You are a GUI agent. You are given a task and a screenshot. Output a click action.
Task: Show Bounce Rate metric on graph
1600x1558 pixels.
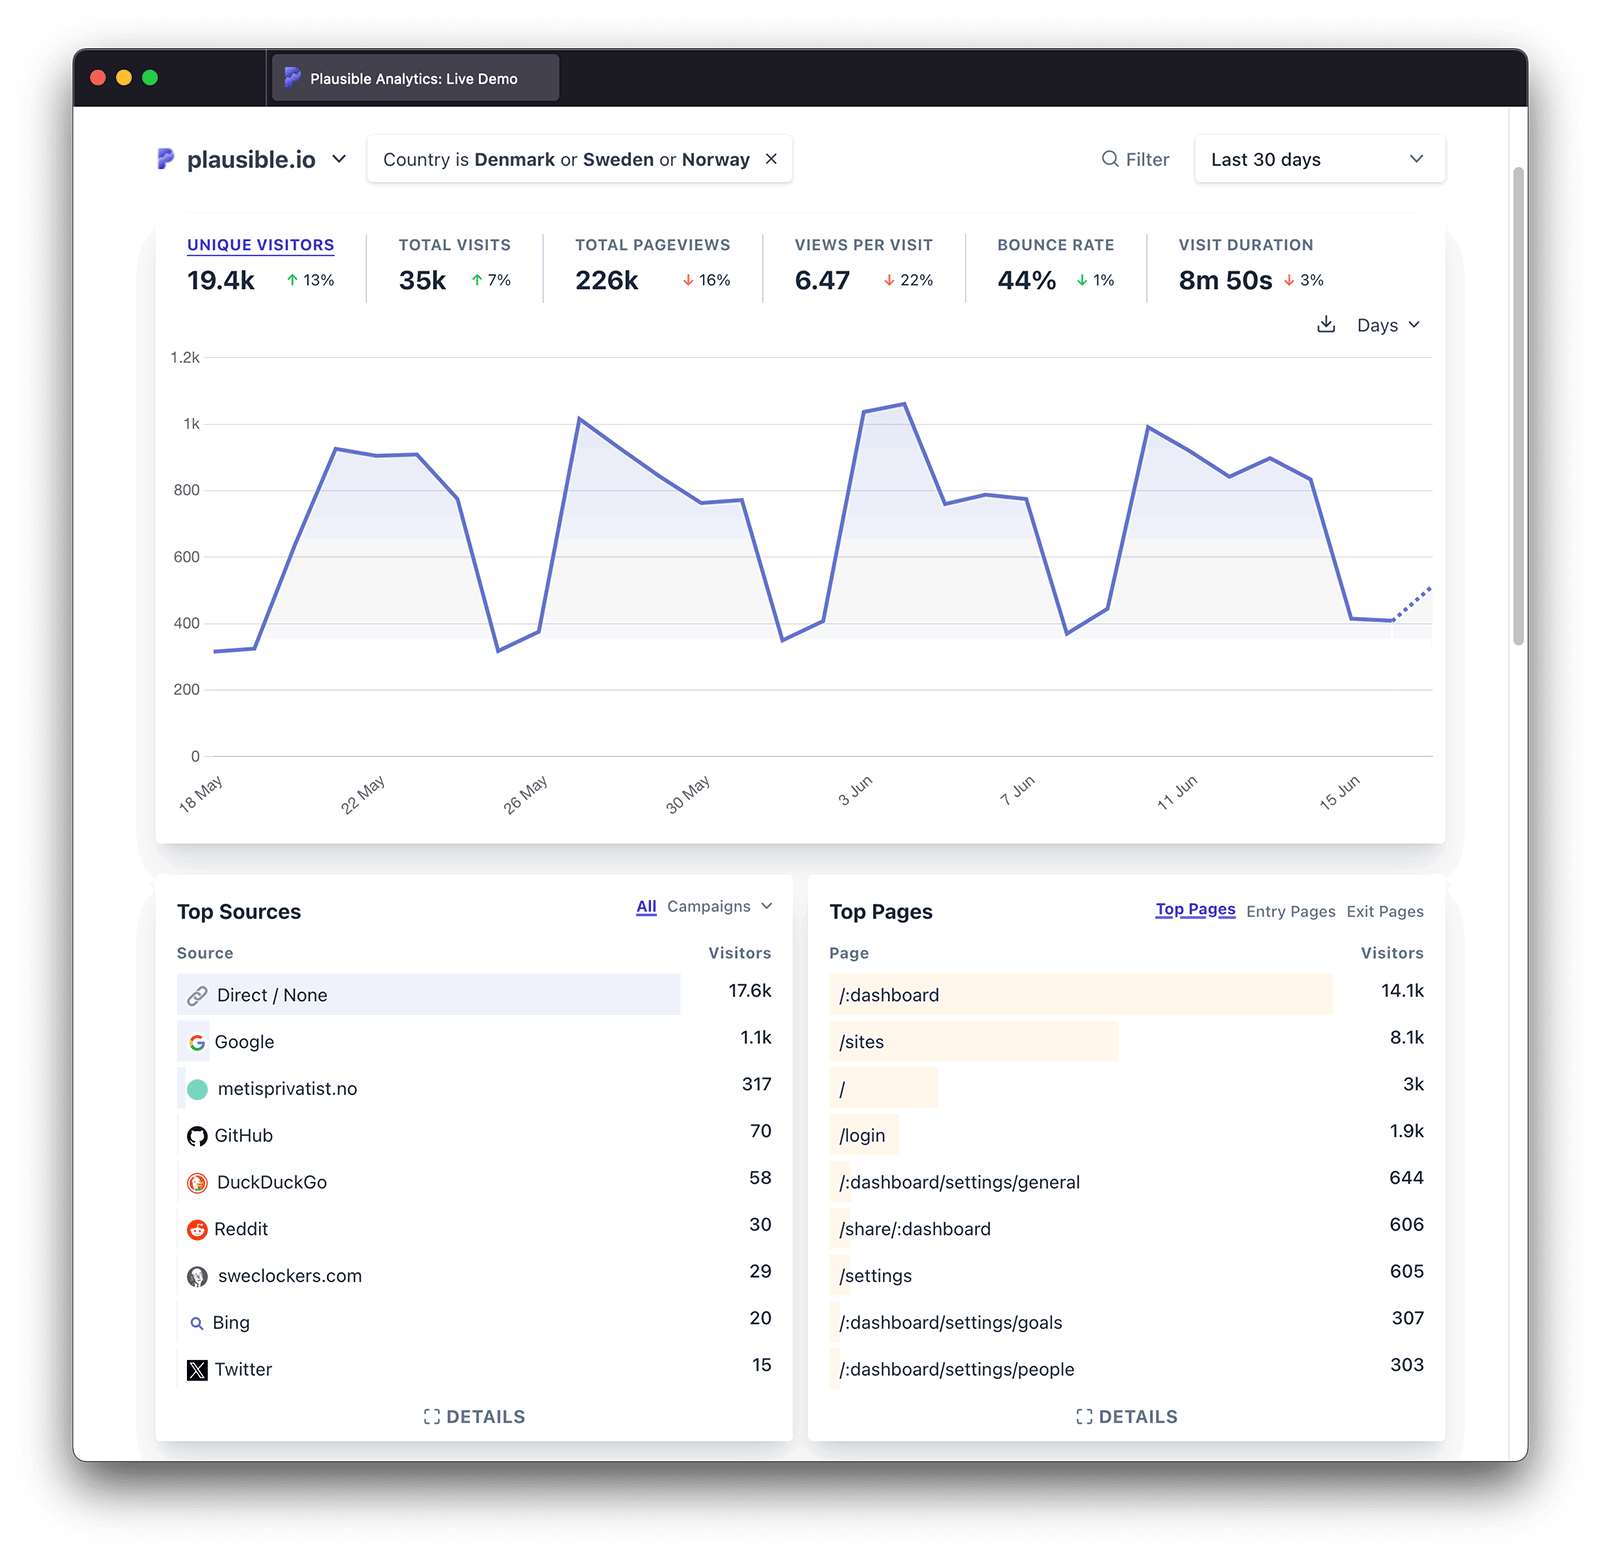click(1055, 245)
